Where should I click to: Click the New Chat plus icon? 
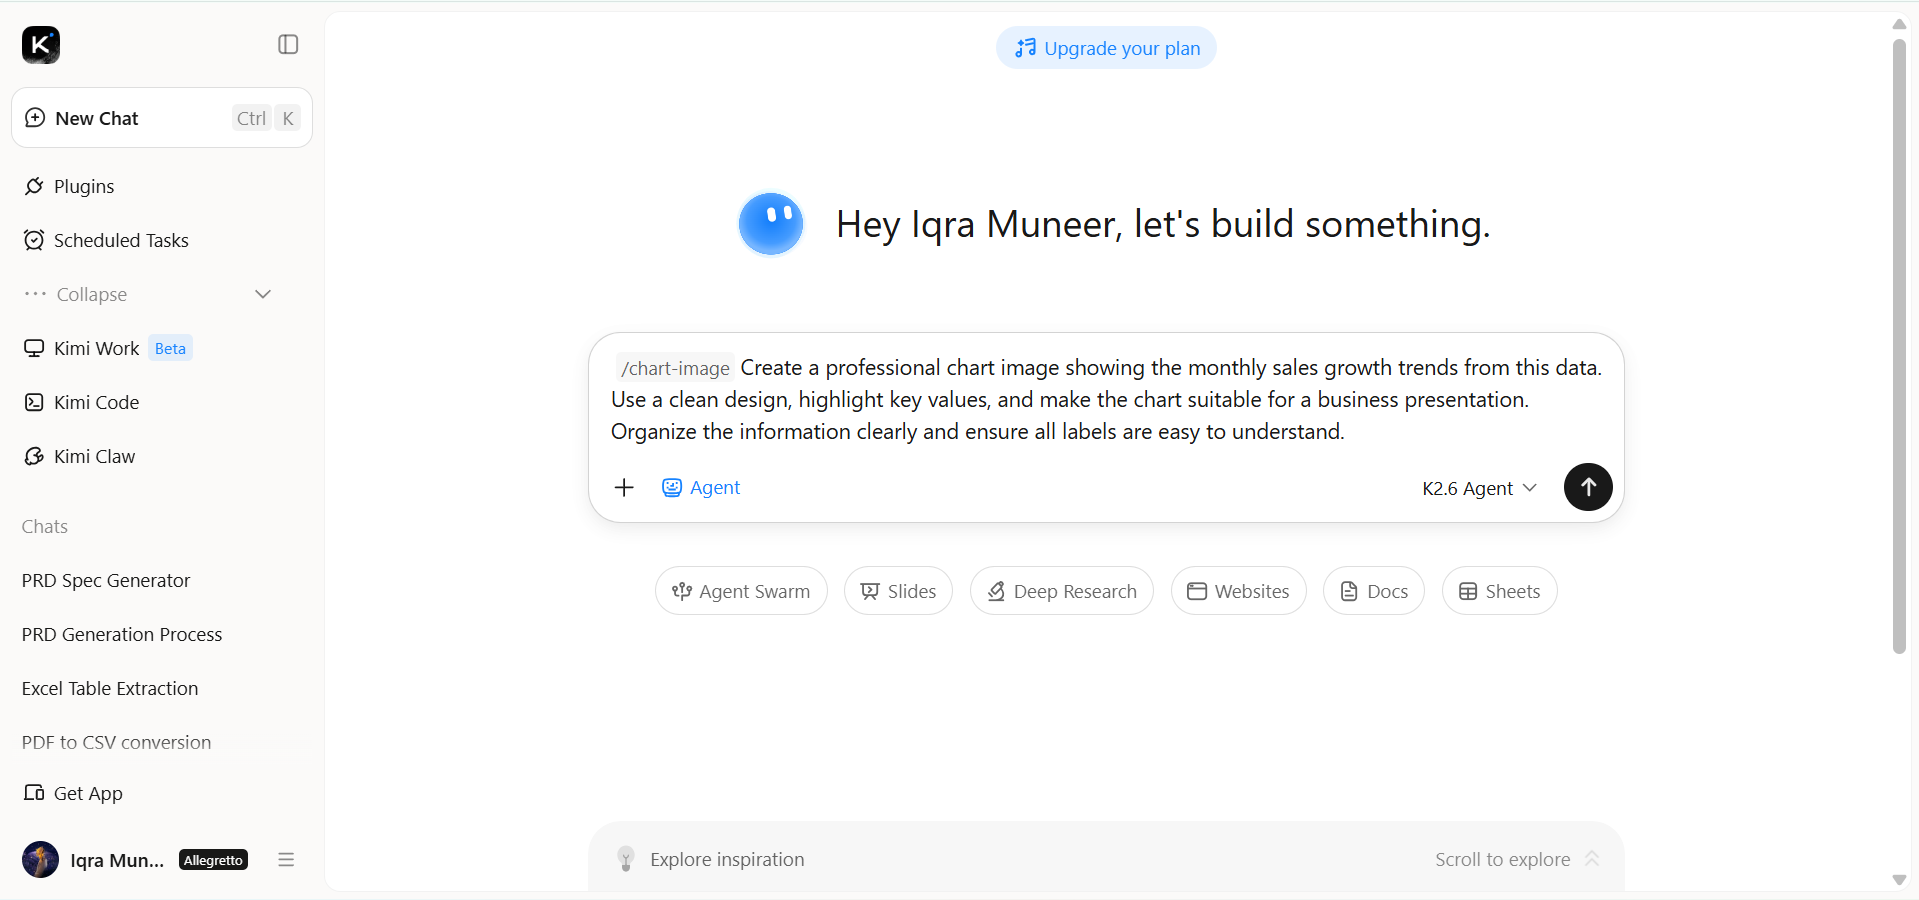pos(35,118)
